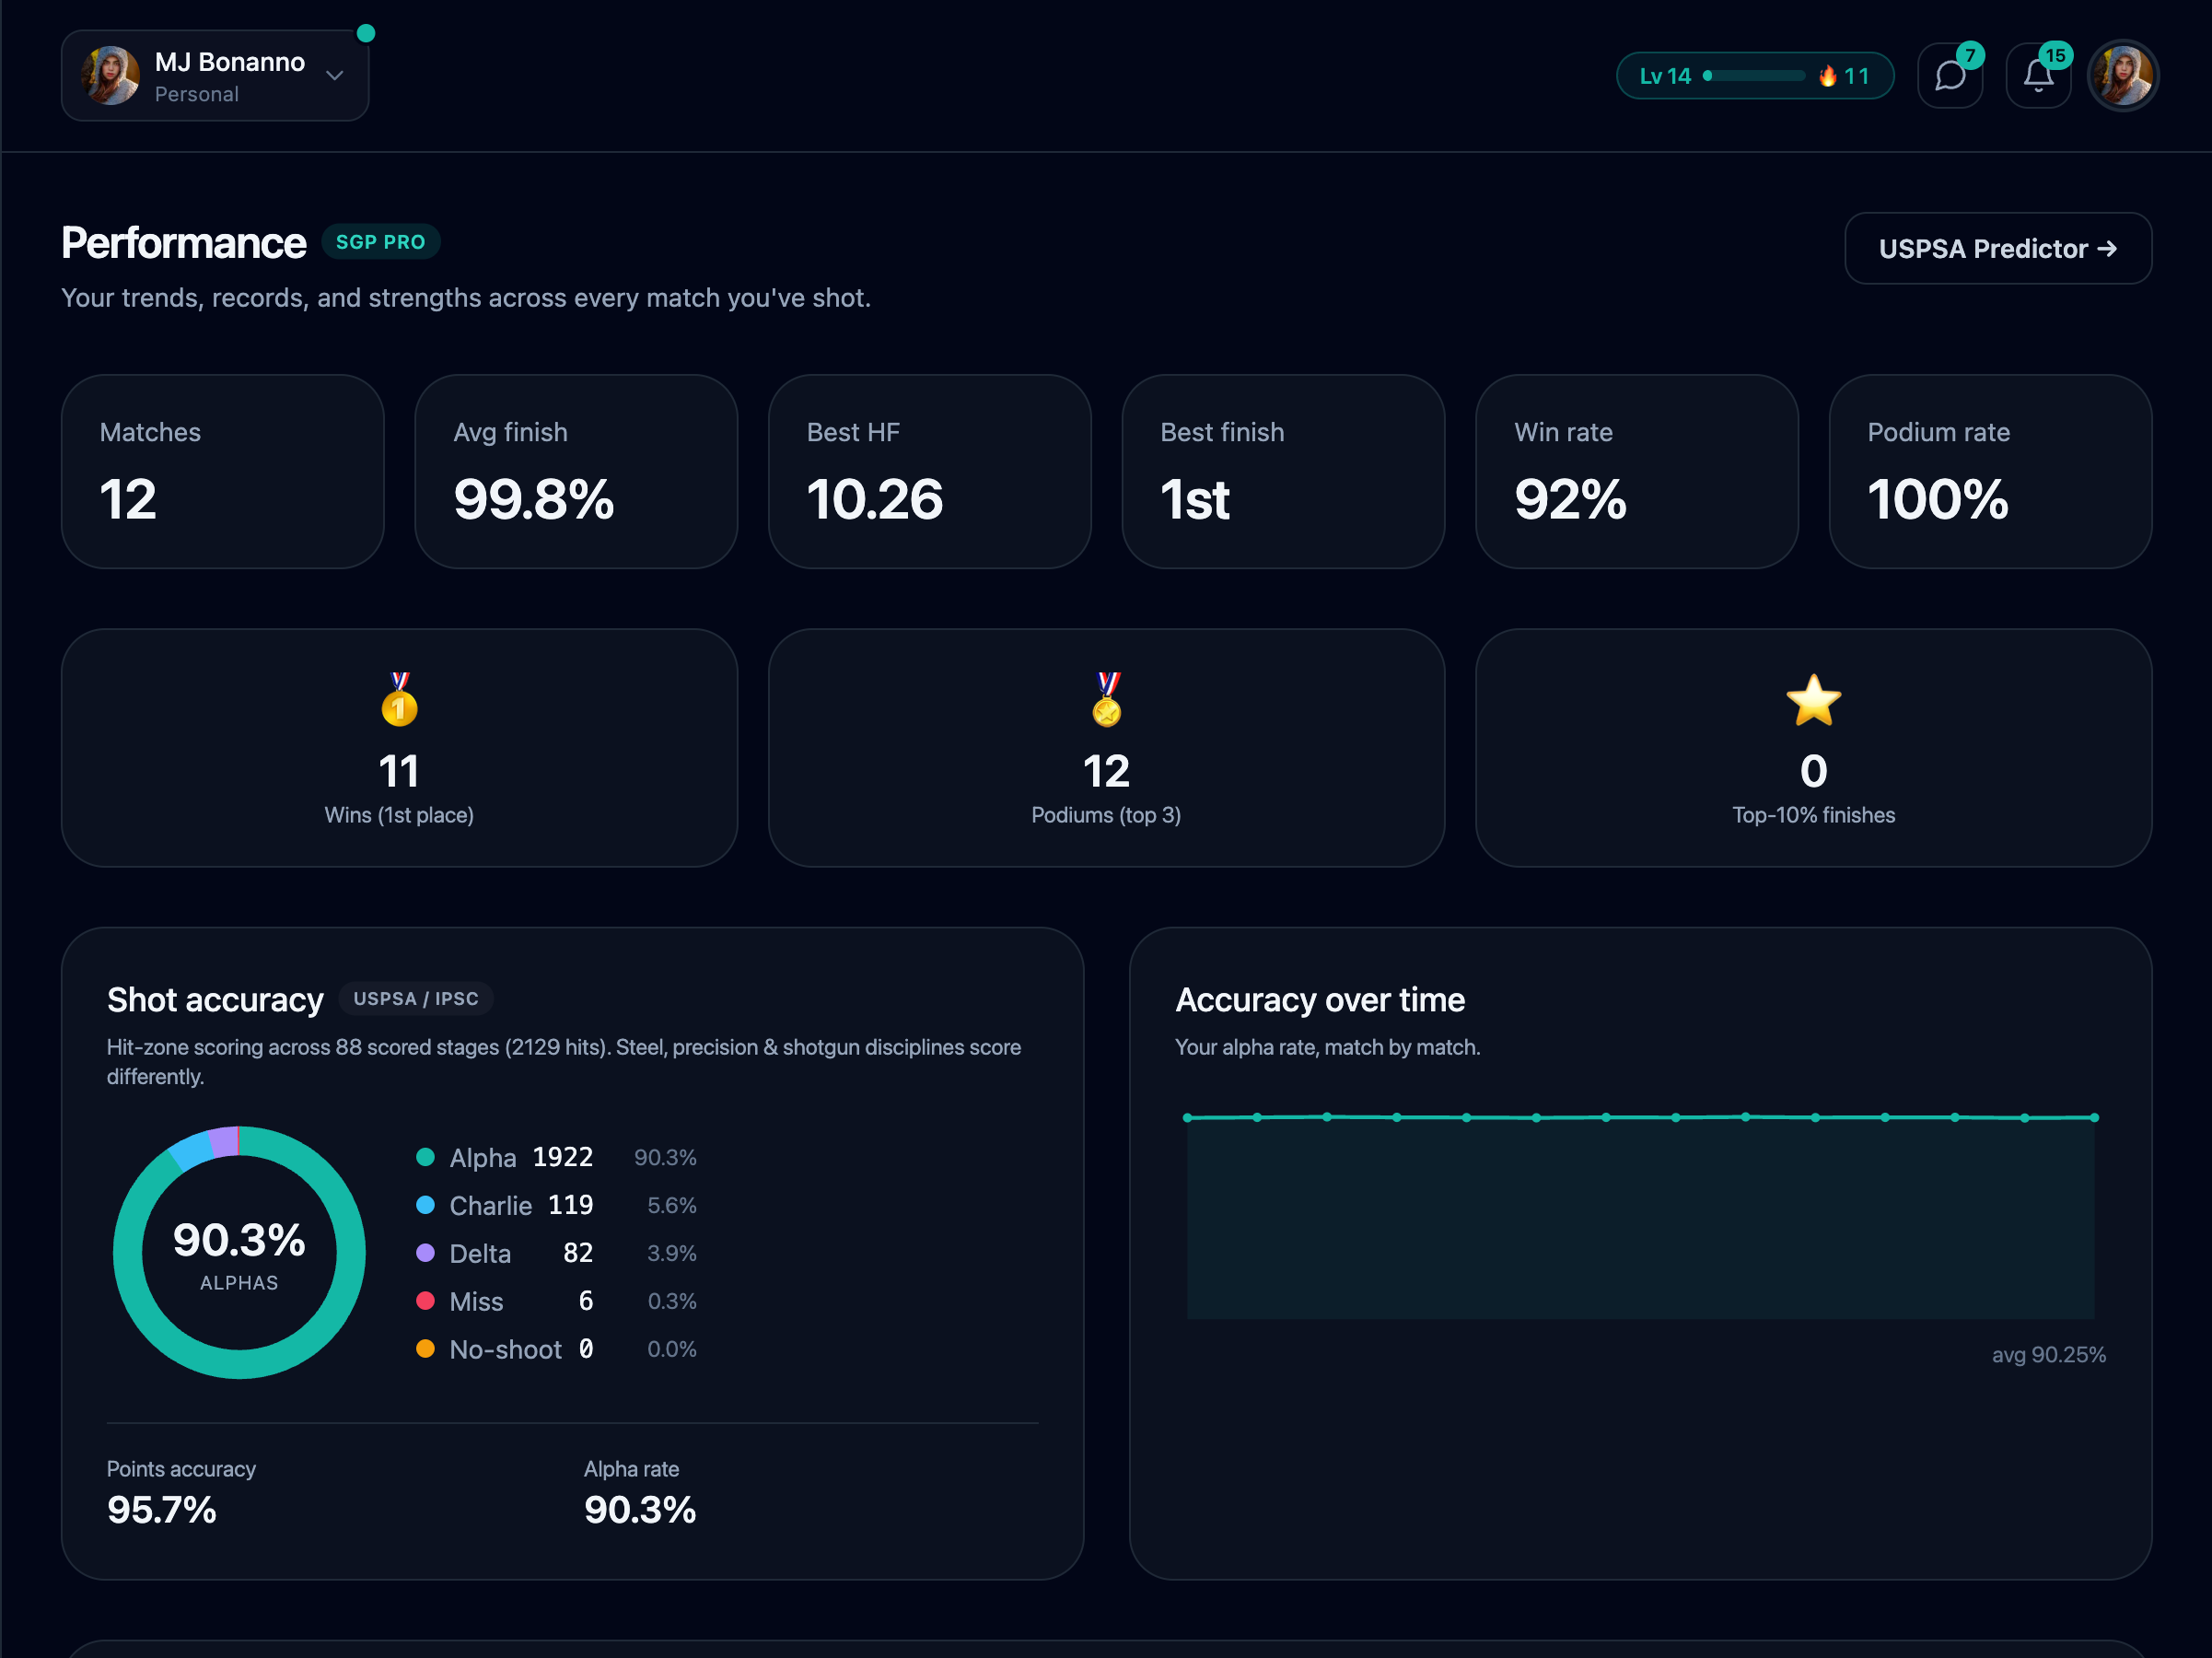
Task: Click the Alpha count 1922
Action: pyautogui.click(x=563, y=1157)
